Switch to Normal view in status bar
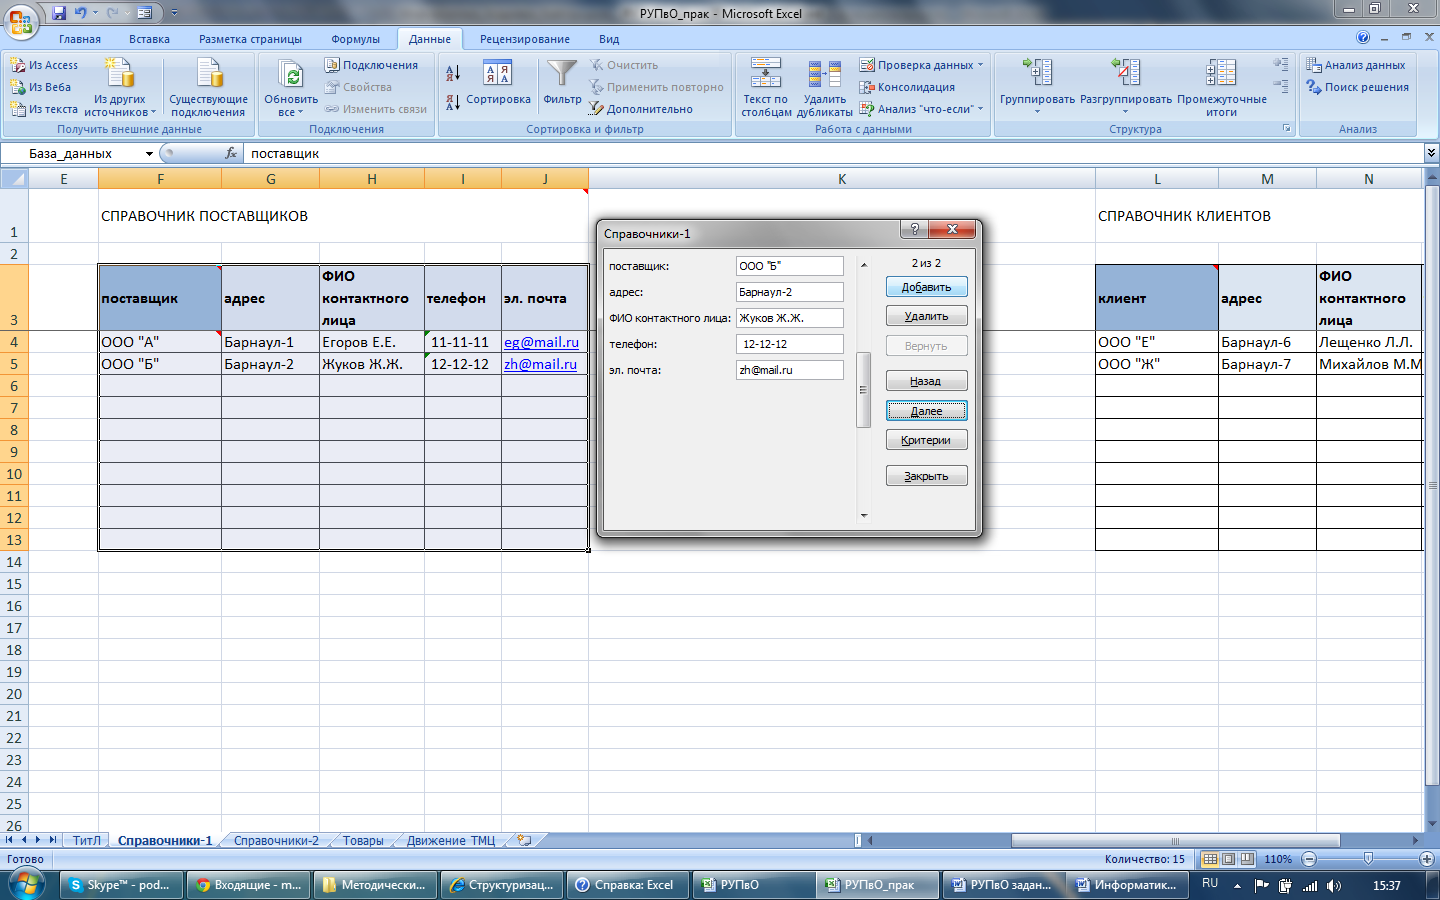1440x900 pixels. tap(1210, 859)
